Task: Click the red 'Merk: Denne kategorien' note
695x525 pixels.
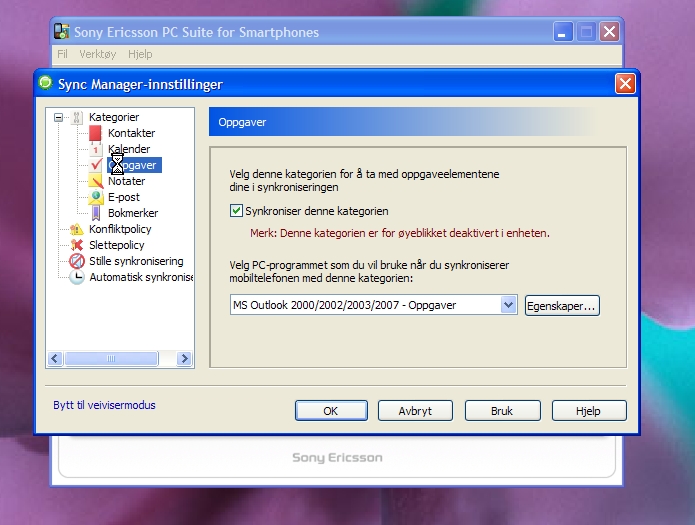Action: coord(400,233)
